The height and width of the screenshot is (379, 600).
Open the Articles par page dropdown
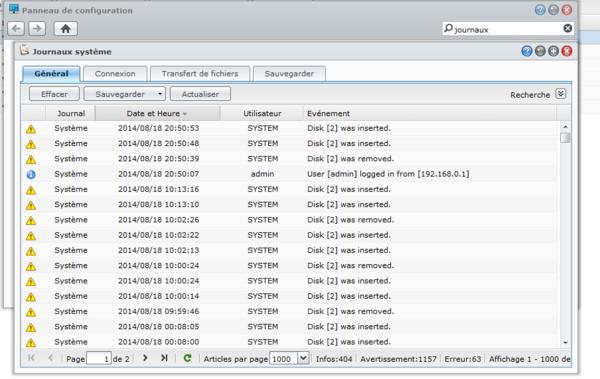click(303, 358)
